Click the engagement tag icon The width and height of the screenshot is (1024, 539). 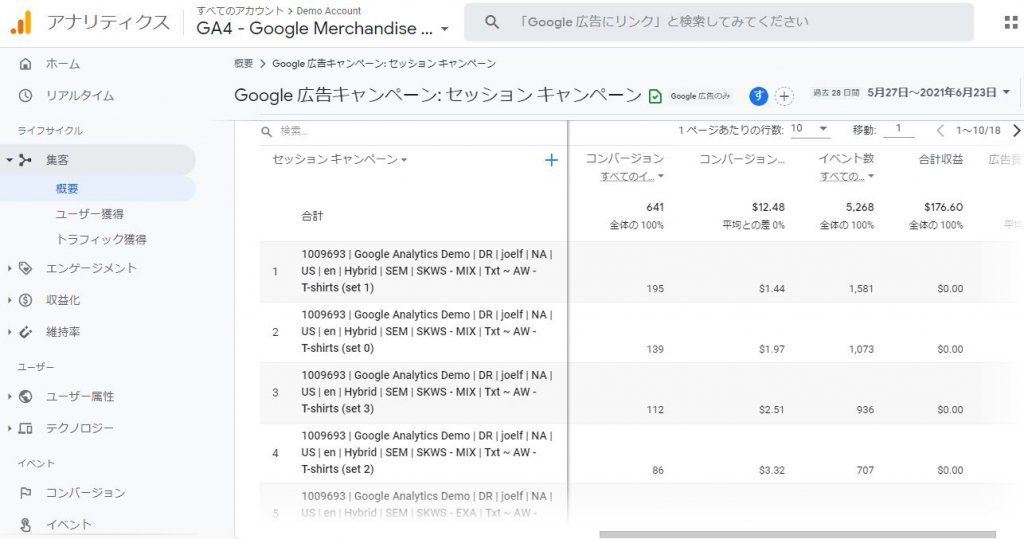tap(25, 269)
